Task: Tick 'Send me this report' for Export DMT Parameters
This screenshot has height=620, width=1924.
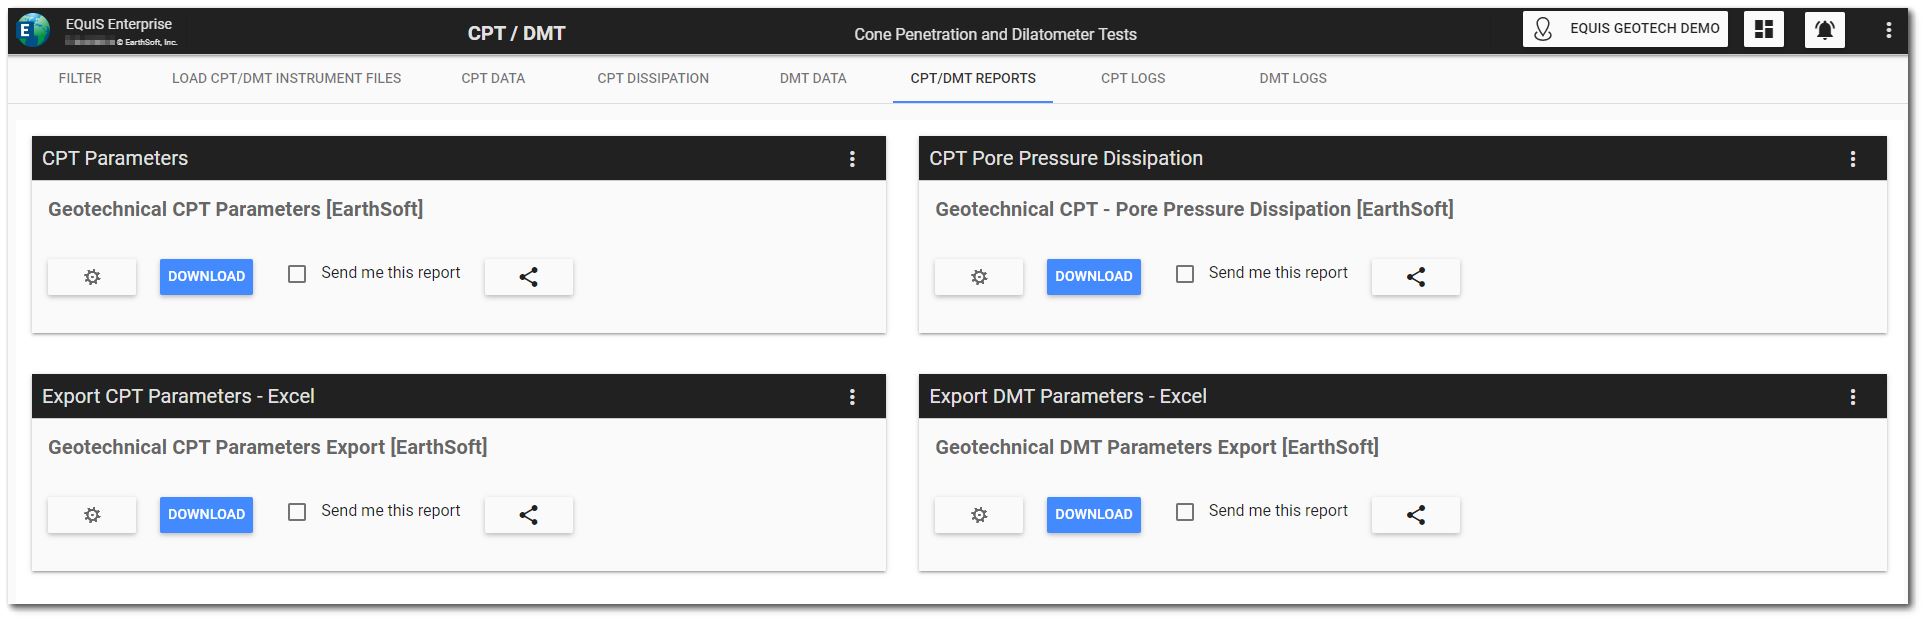Action: 1185,512
